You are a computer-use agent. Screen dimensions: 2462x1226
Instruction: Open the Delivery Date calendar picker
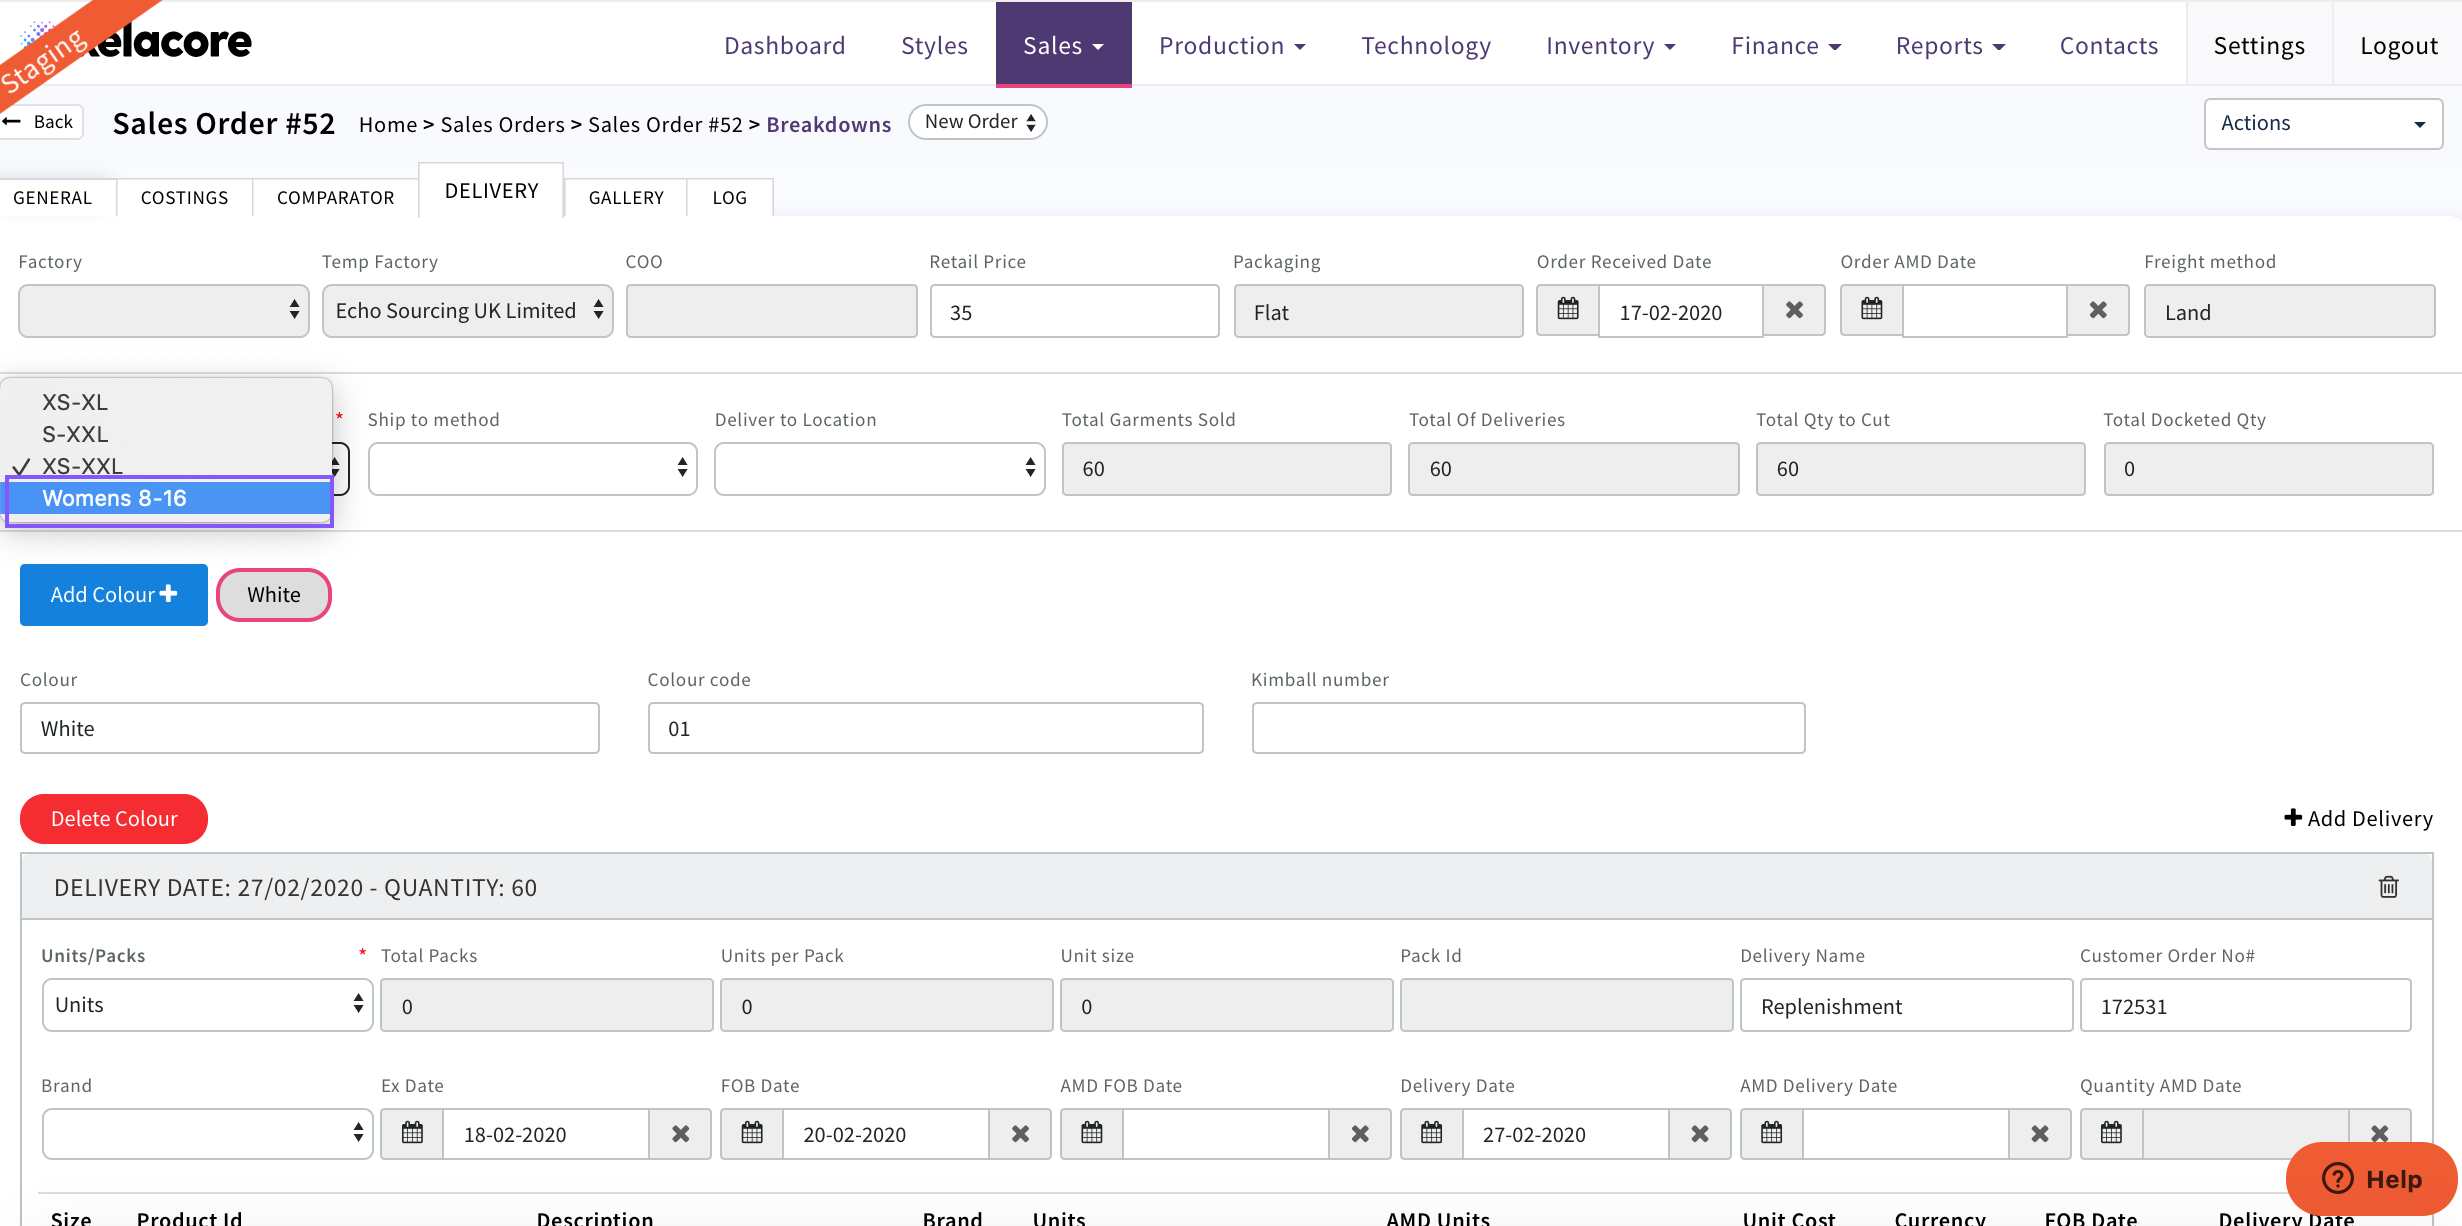coord(1432,1134)
